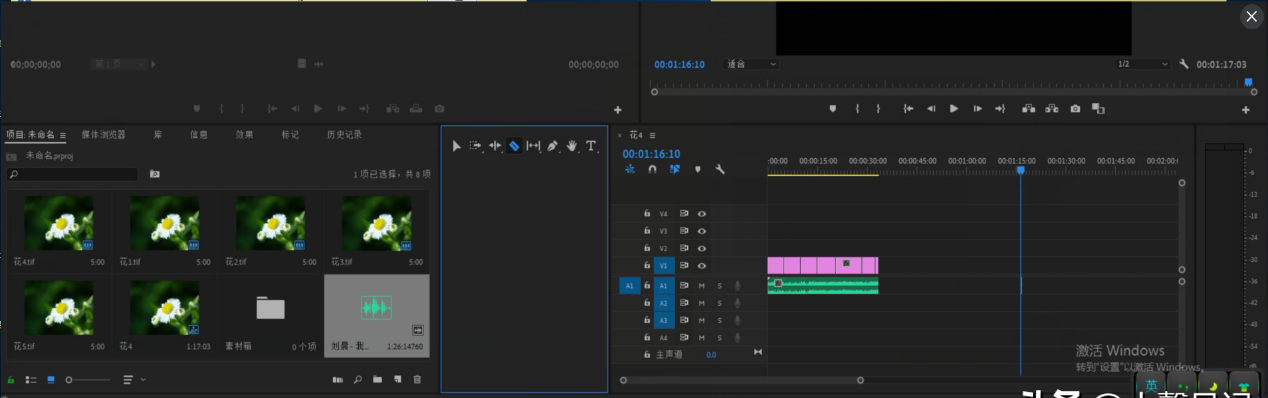Solo audio track A1
Viewport: 1268px width, 398px height.
pos(719,285)
